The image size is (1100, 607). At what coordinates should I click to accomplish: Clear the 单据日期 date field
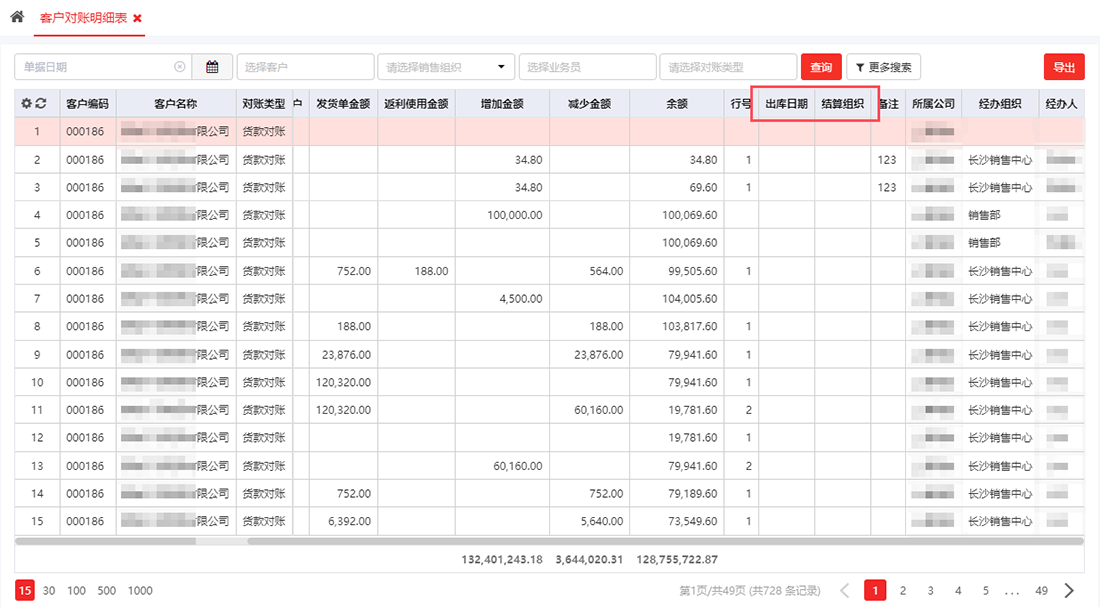pyautogui.click(x=180, y=67)
